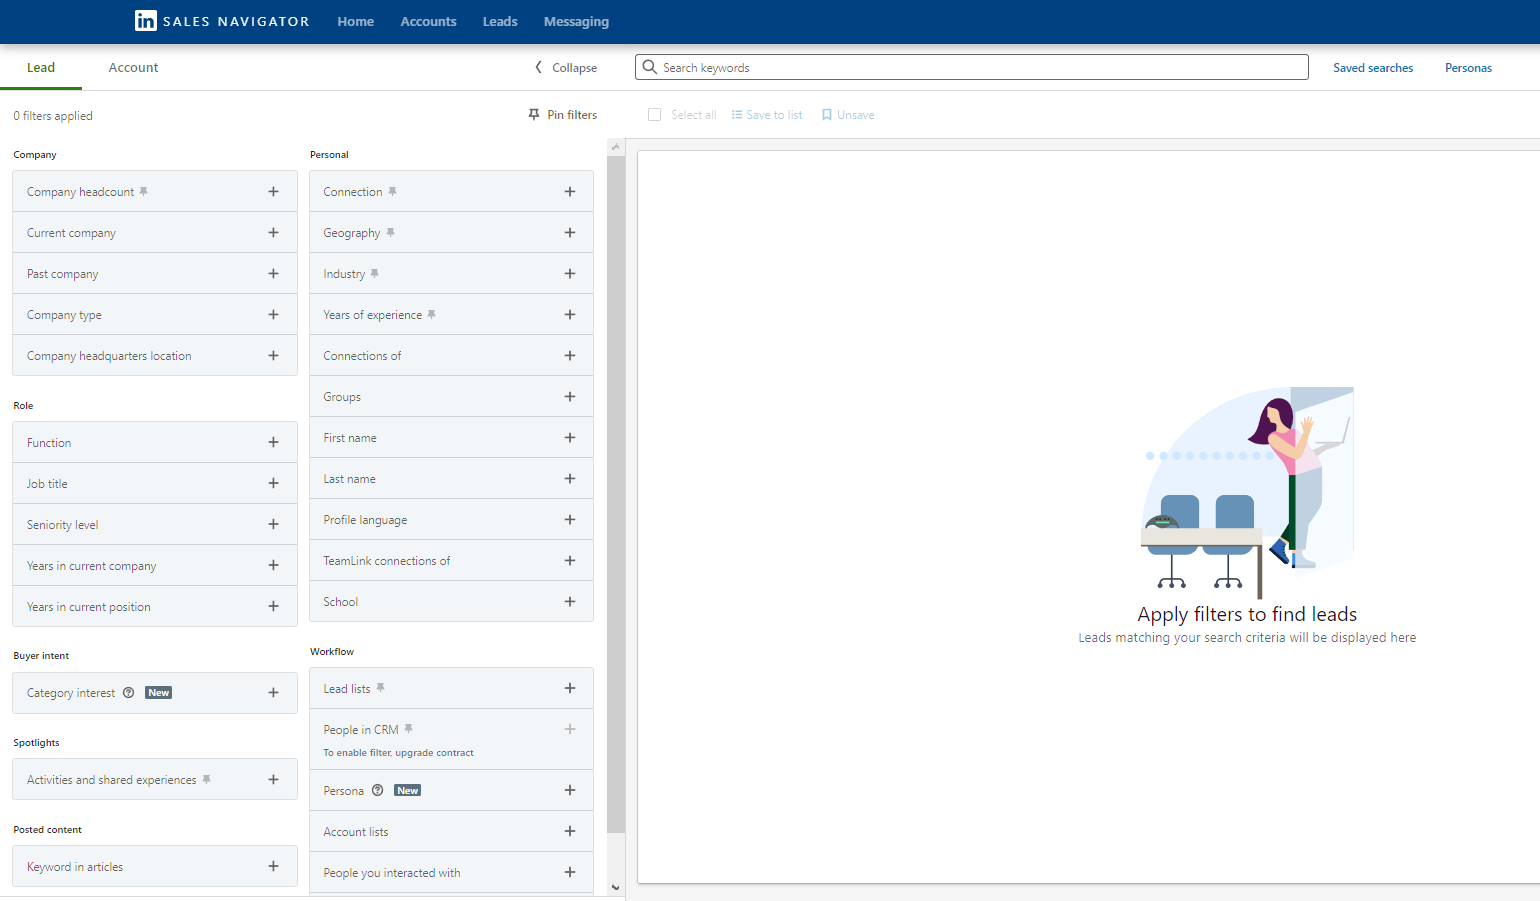Screen dimensions: 1540x901
Task: Open Saved searches
Action: [1373, 67]
